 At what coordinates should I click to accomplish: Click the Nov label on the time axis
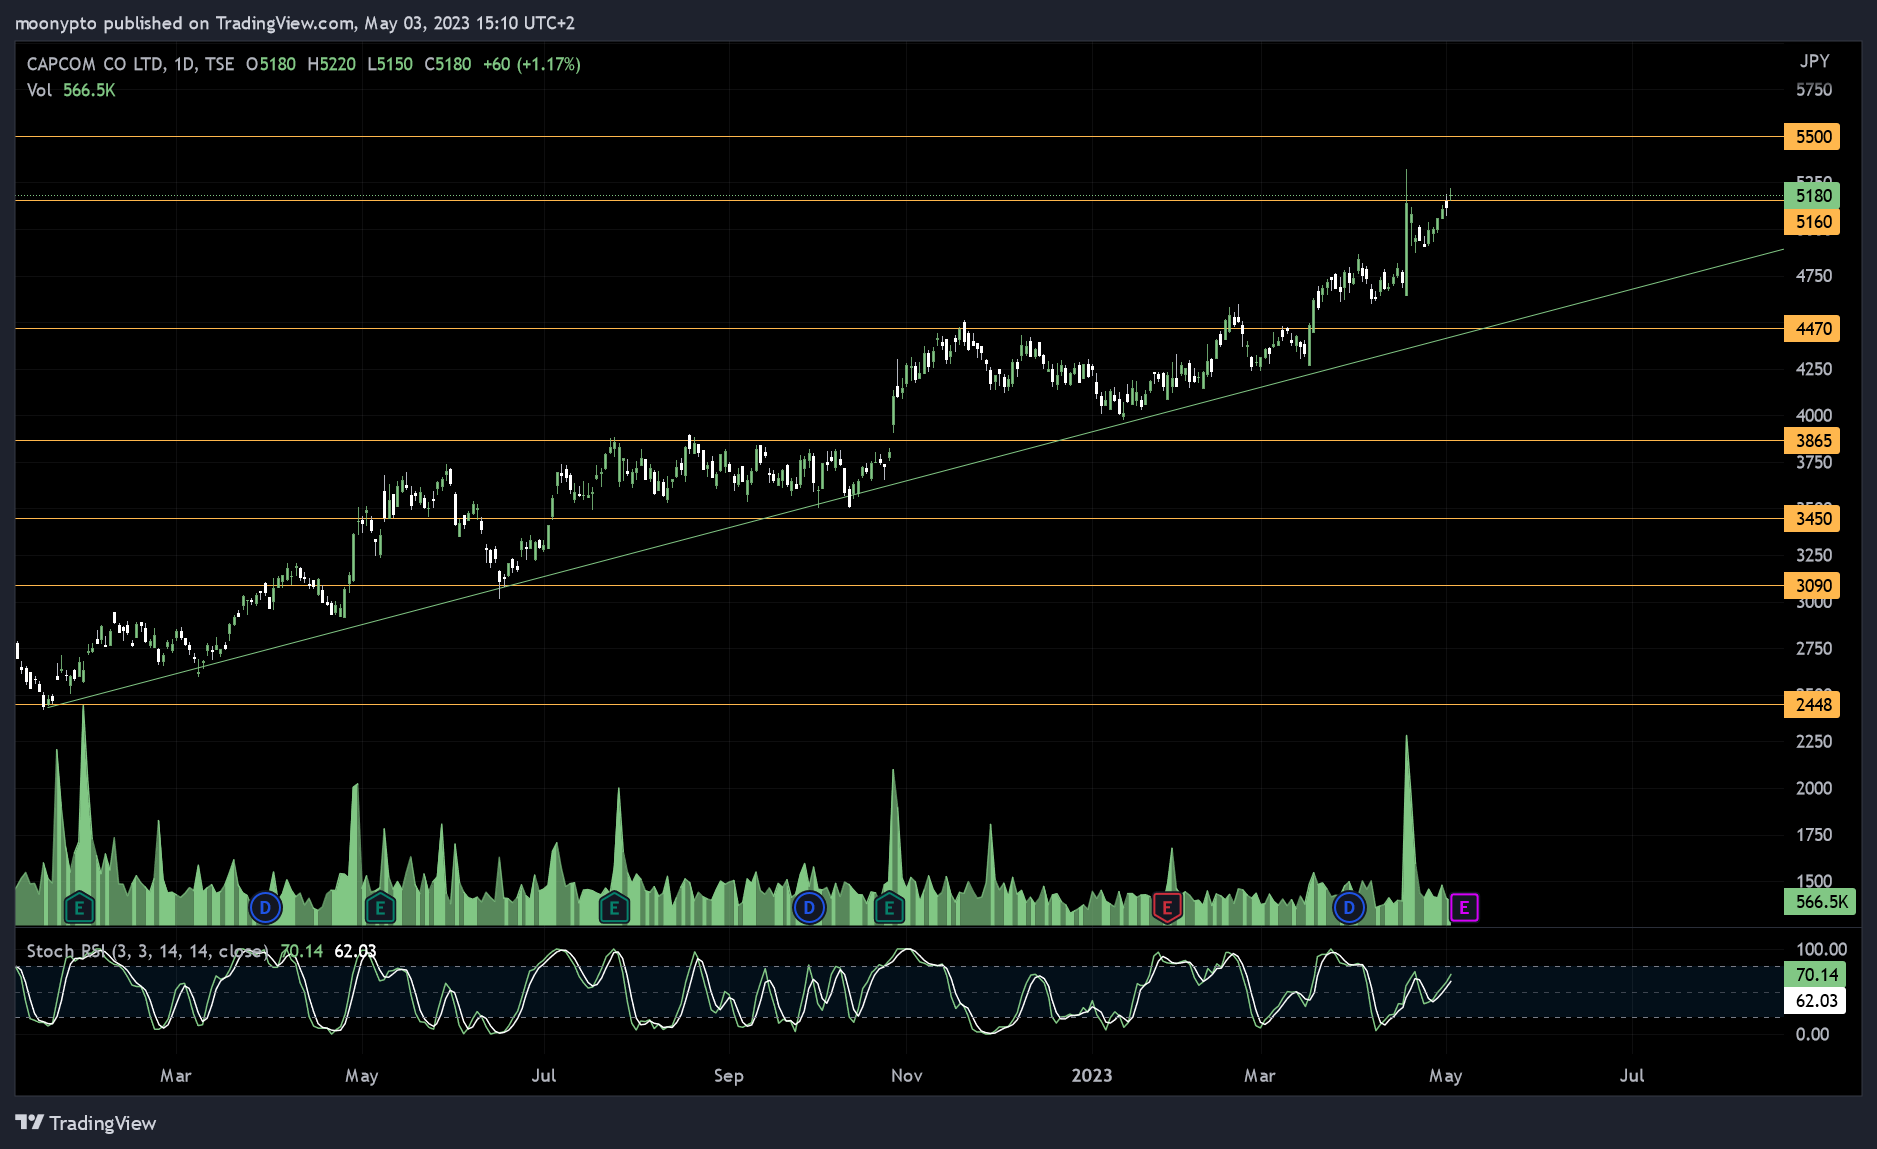pos(906,1075)
